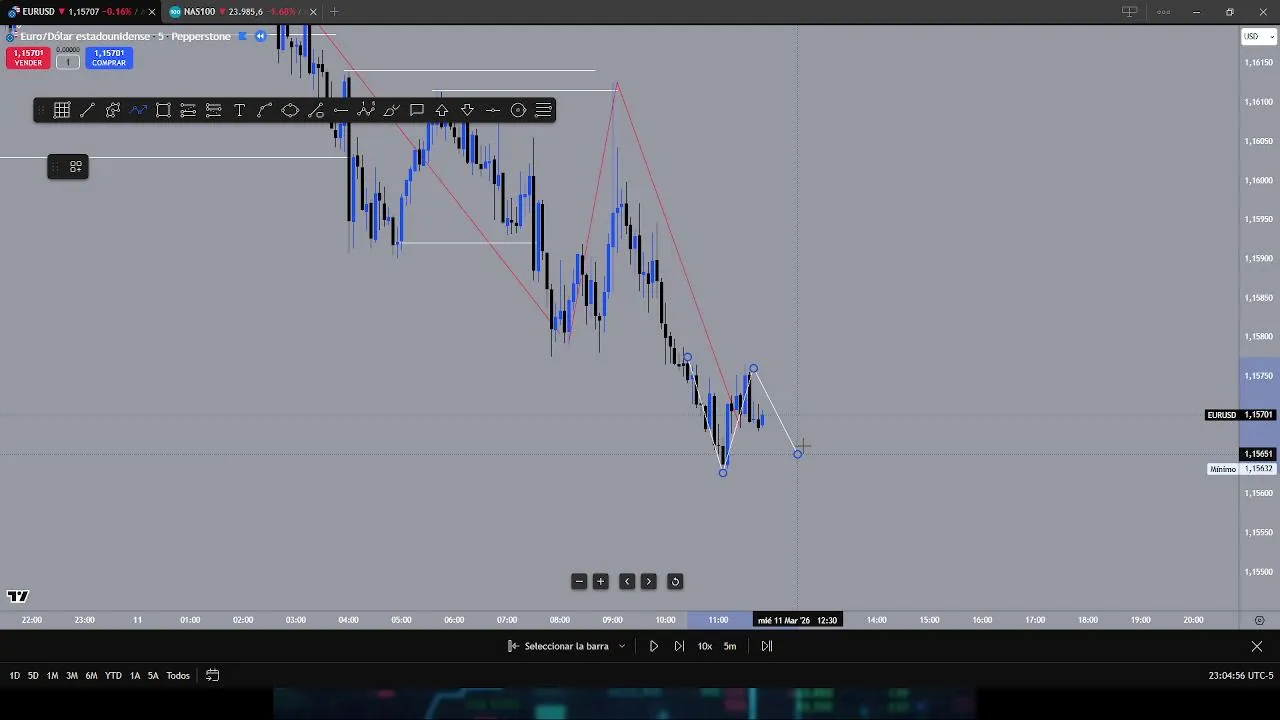Select the grid tool in favorites toolbar
Image resolution: width=1280 pixels, height=720 pixels.
point(62,110)
